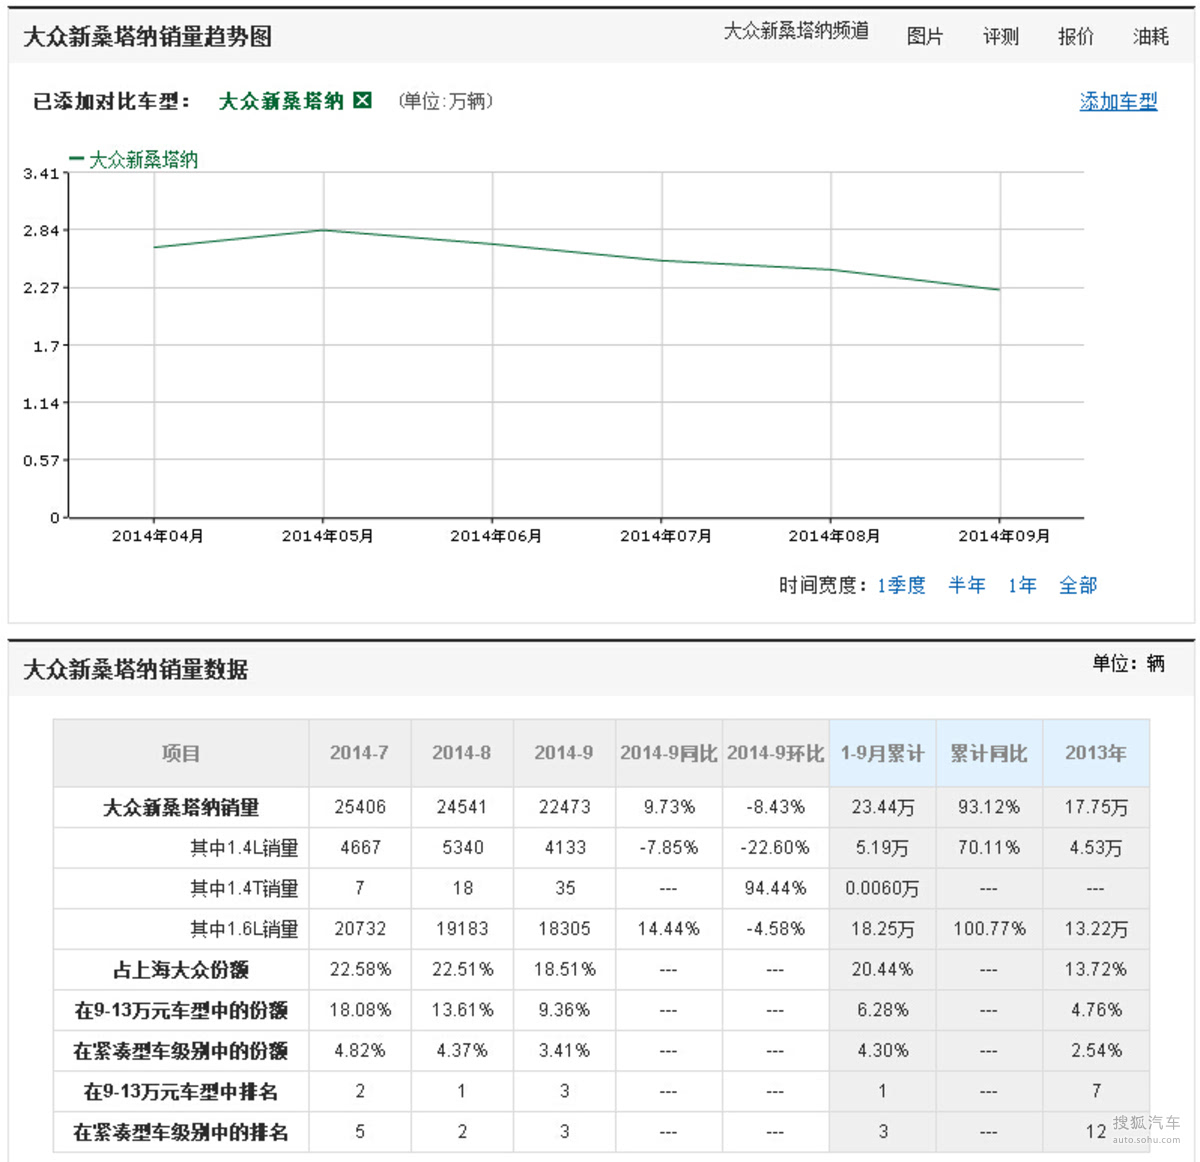Click the 累计同比 column header
Image resolution: width=1200 pixels, height=1162 pixels.
(x=988, y=753)
